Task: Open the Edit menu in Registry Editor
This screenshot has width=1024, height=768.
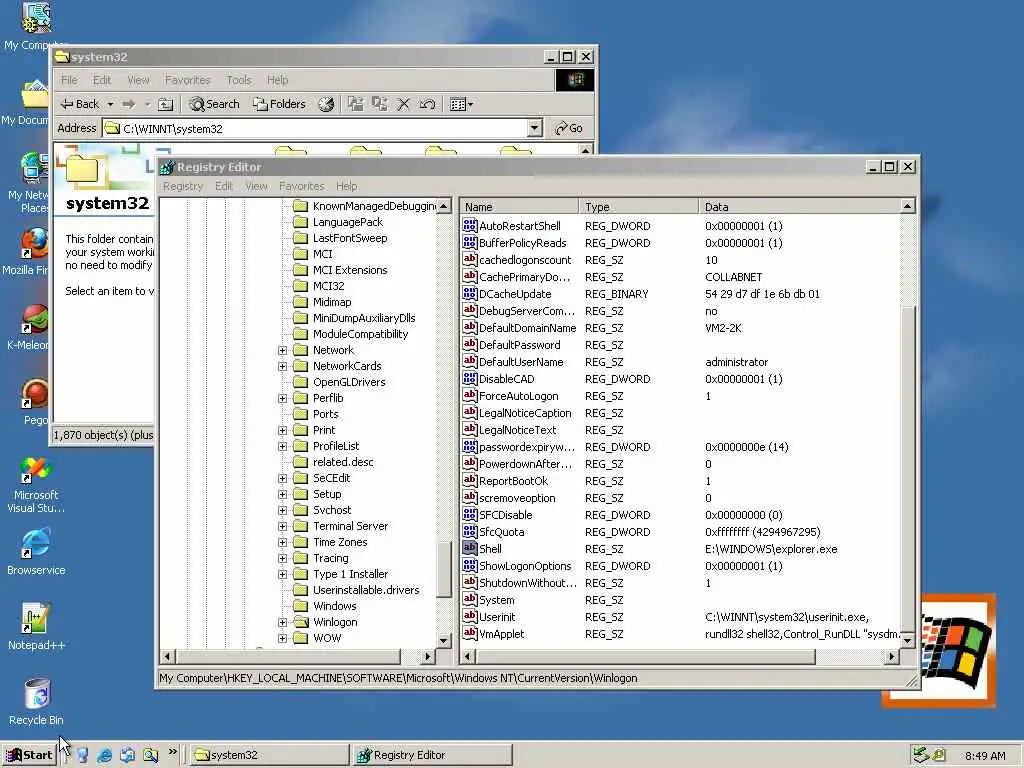Action: click(x=224, y=186)
